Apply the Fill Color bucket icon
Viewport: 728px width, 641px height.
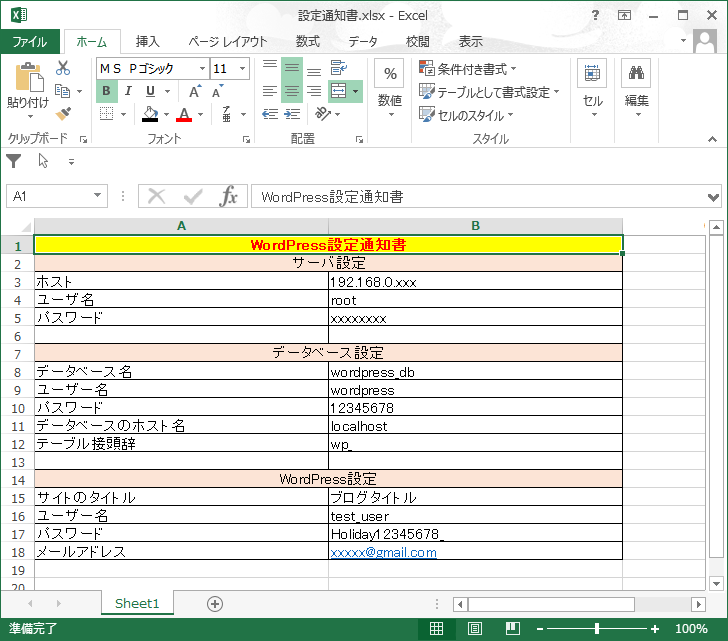pos(150,114)
